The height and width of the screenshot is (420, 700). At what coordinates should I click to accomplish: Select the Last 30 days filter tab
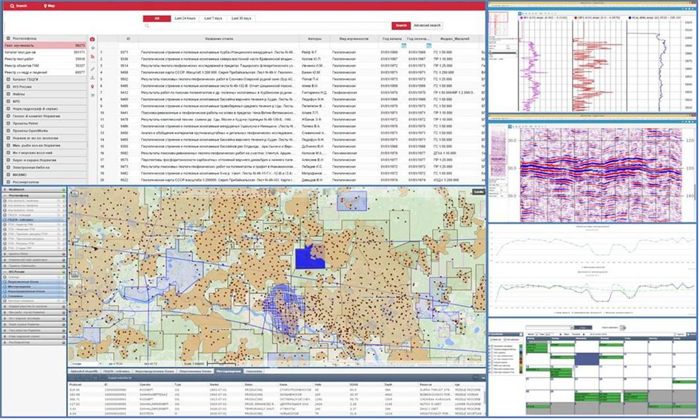(x=242, y=18)
